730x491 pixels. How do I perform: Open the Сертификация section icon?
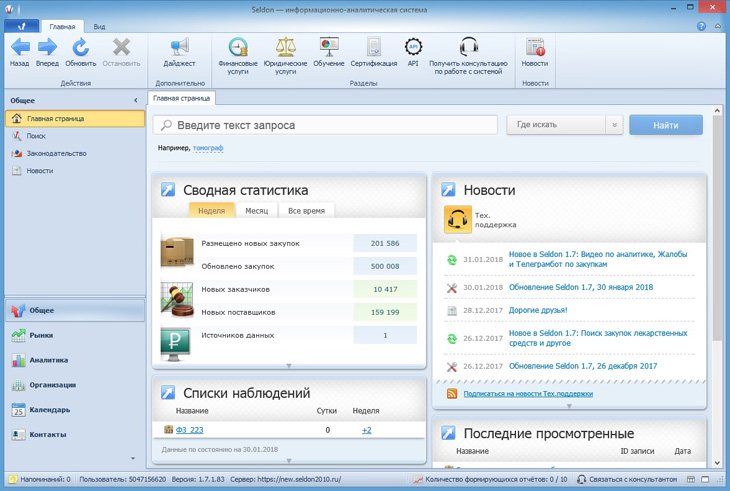click(x=373, y=47)
